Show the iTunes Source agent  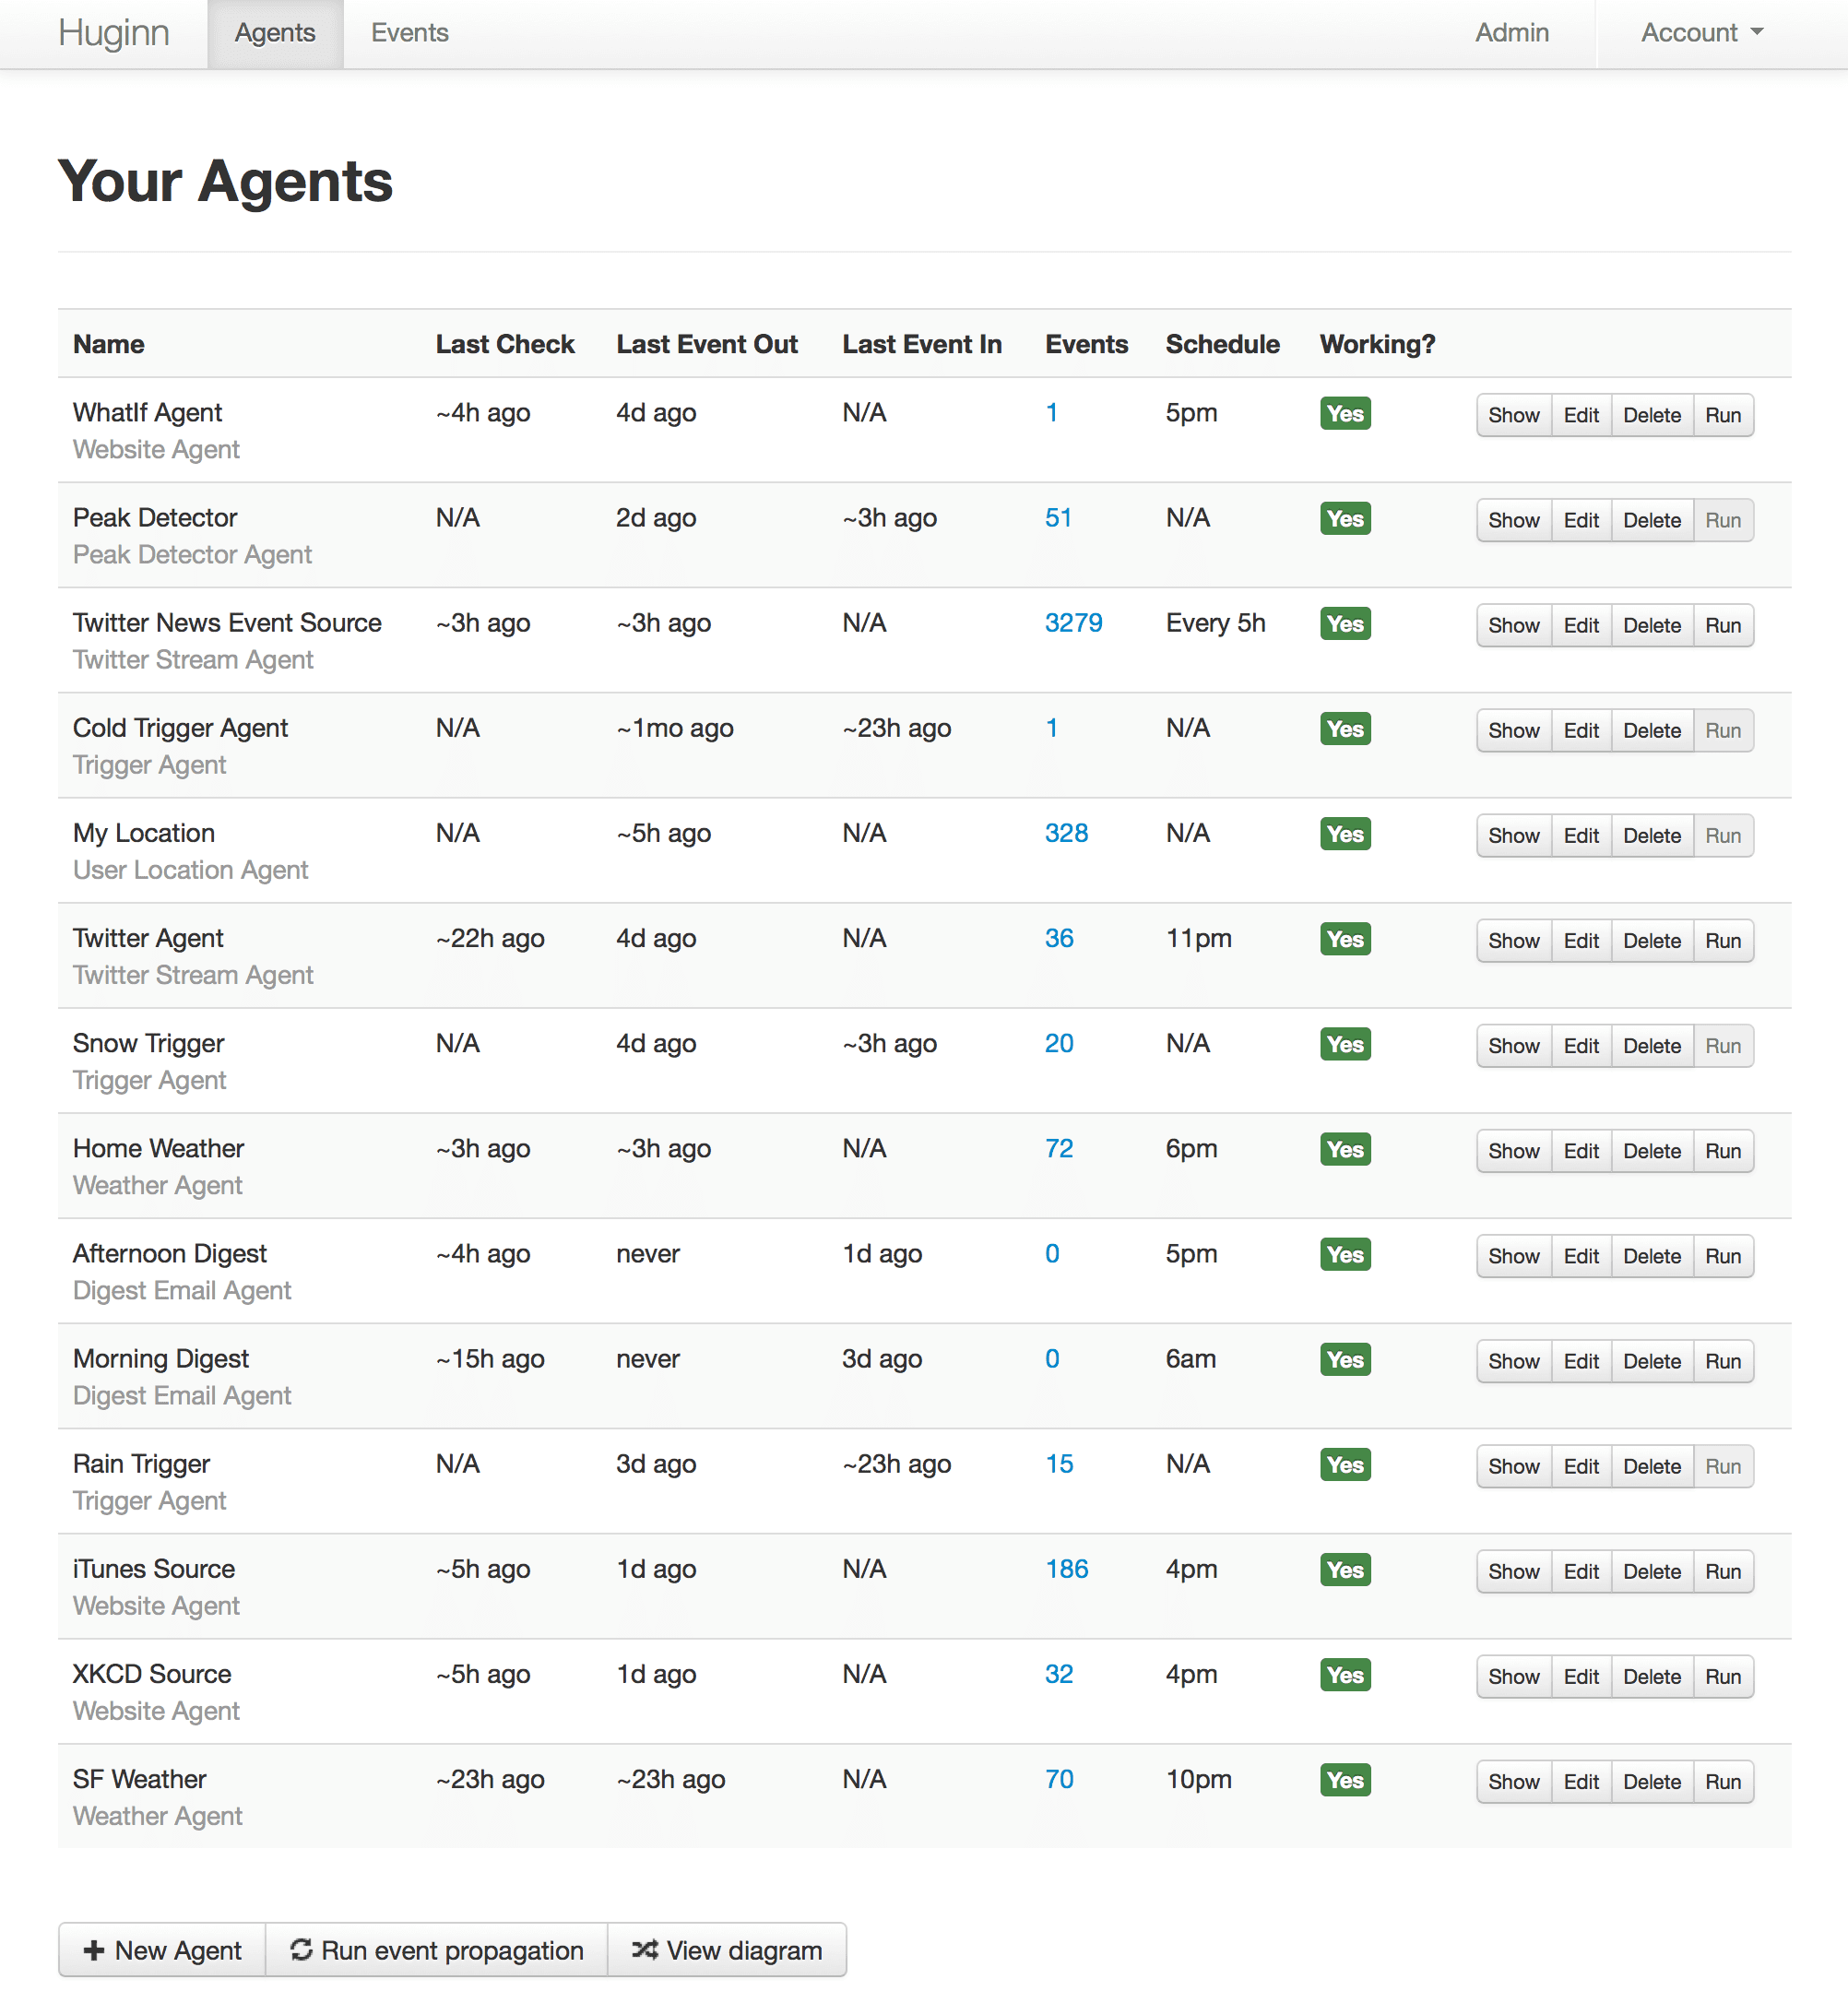pos(1513,1572)
